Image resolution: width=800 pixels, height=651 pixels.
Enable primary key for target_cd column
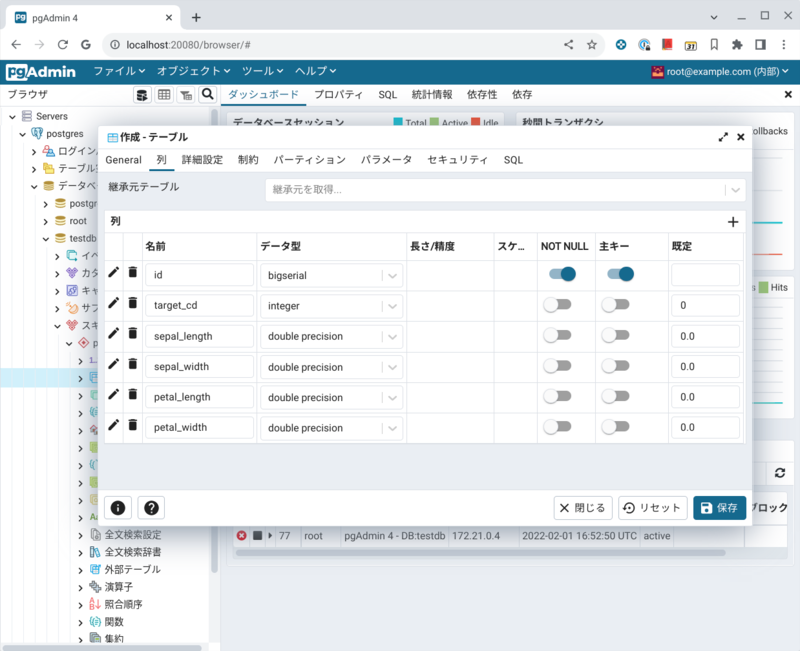(615, 305)
